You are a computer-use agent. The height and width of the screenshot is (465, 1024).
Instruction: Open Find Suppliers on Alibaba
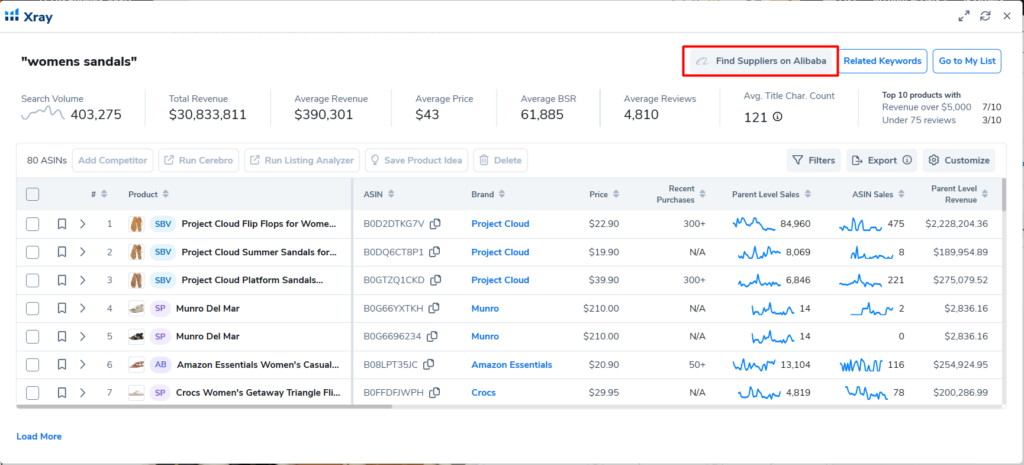coord(763,61)
